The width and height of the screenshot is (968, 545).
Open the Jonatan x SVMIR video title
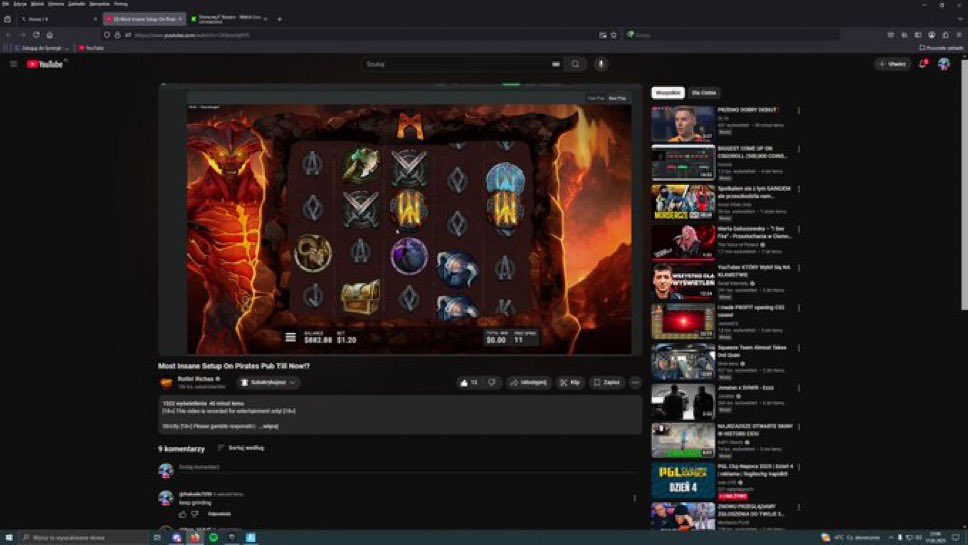click(x=745, y=388)
